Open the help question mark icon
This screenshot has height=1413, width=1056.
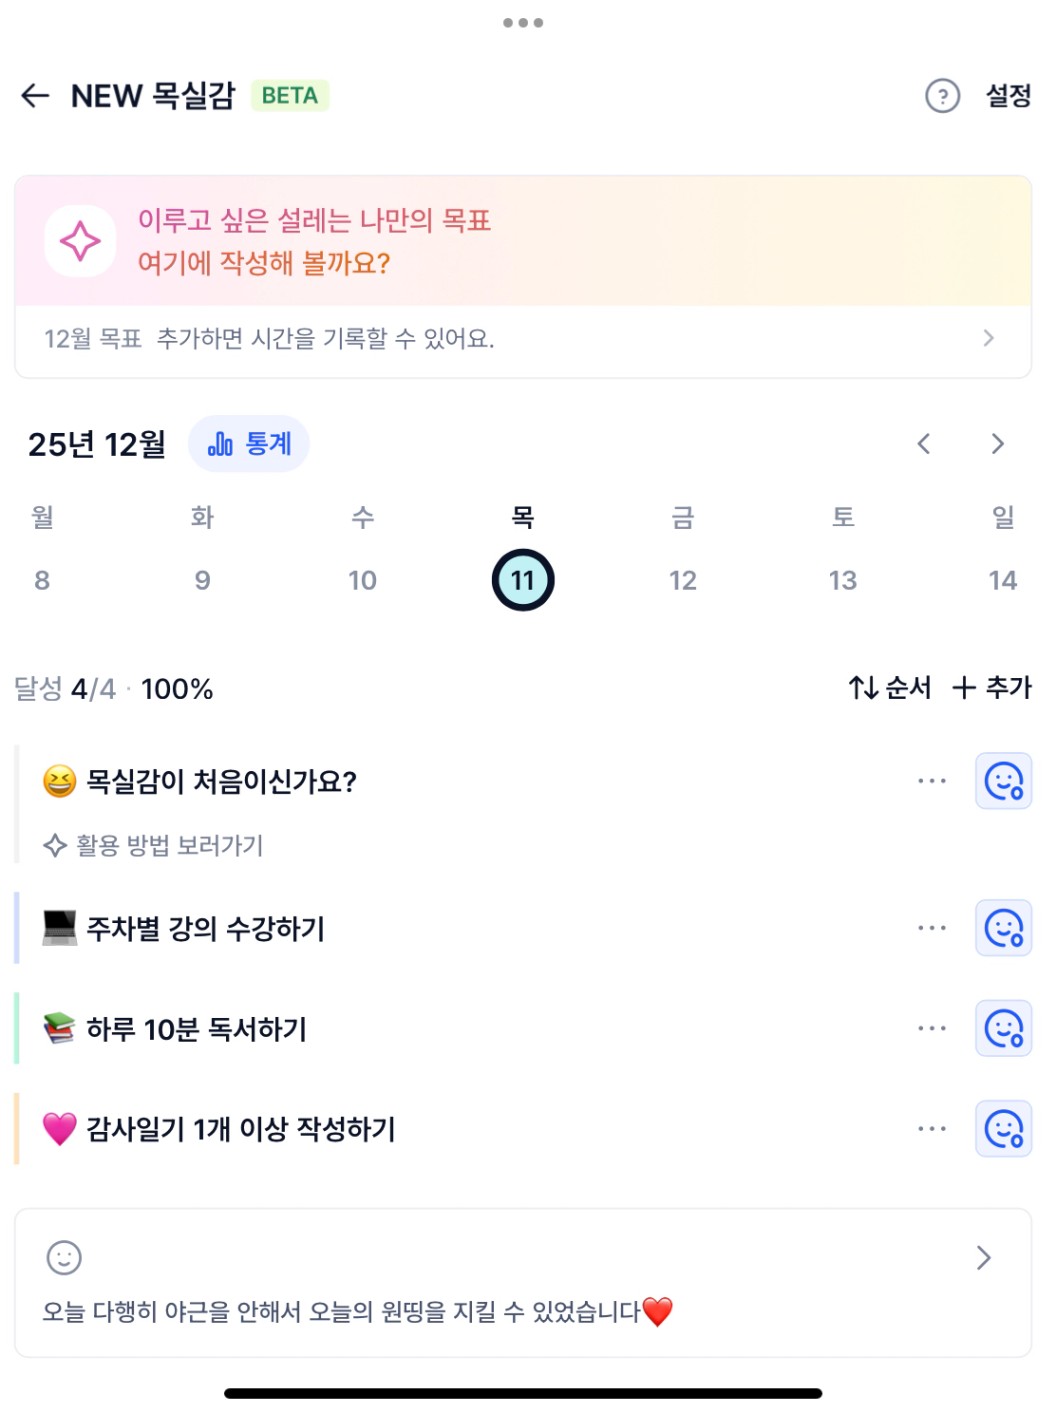[x=942, y=96]
